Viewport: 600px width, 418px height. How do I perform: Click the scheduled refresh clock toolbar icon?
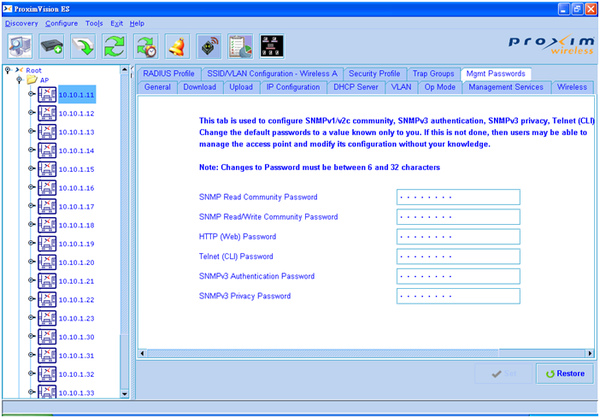coord(146,46)
